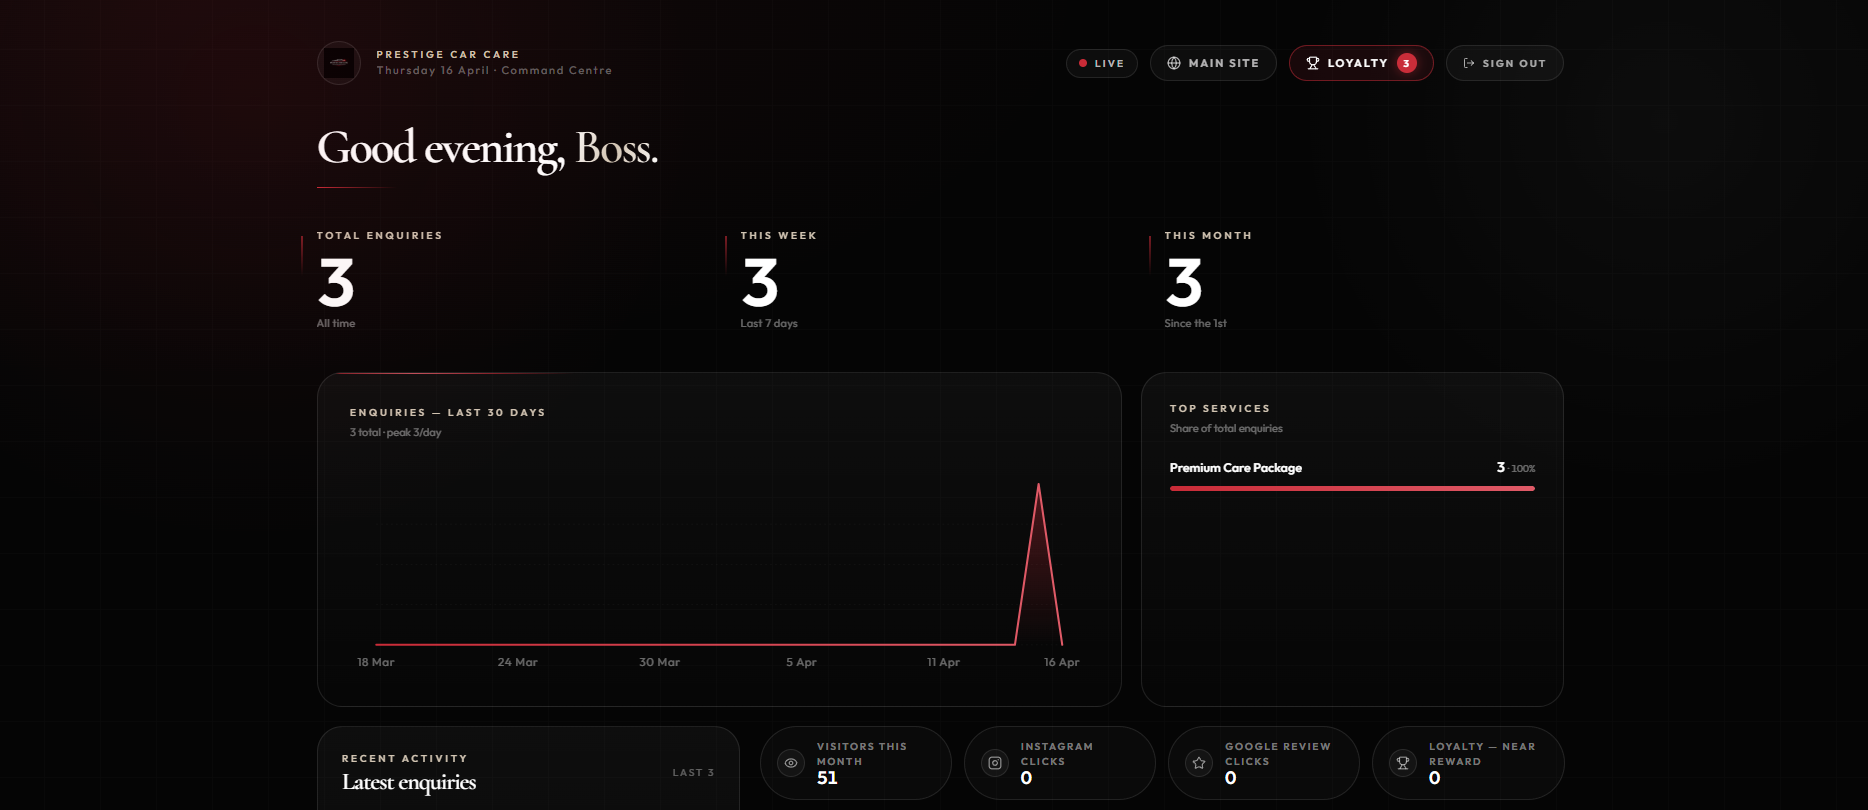Screen dimensions: 1868x810
Task: Click the 'LOYALTY — NEAR REWARD' label
Action: tap(1482, 754)
